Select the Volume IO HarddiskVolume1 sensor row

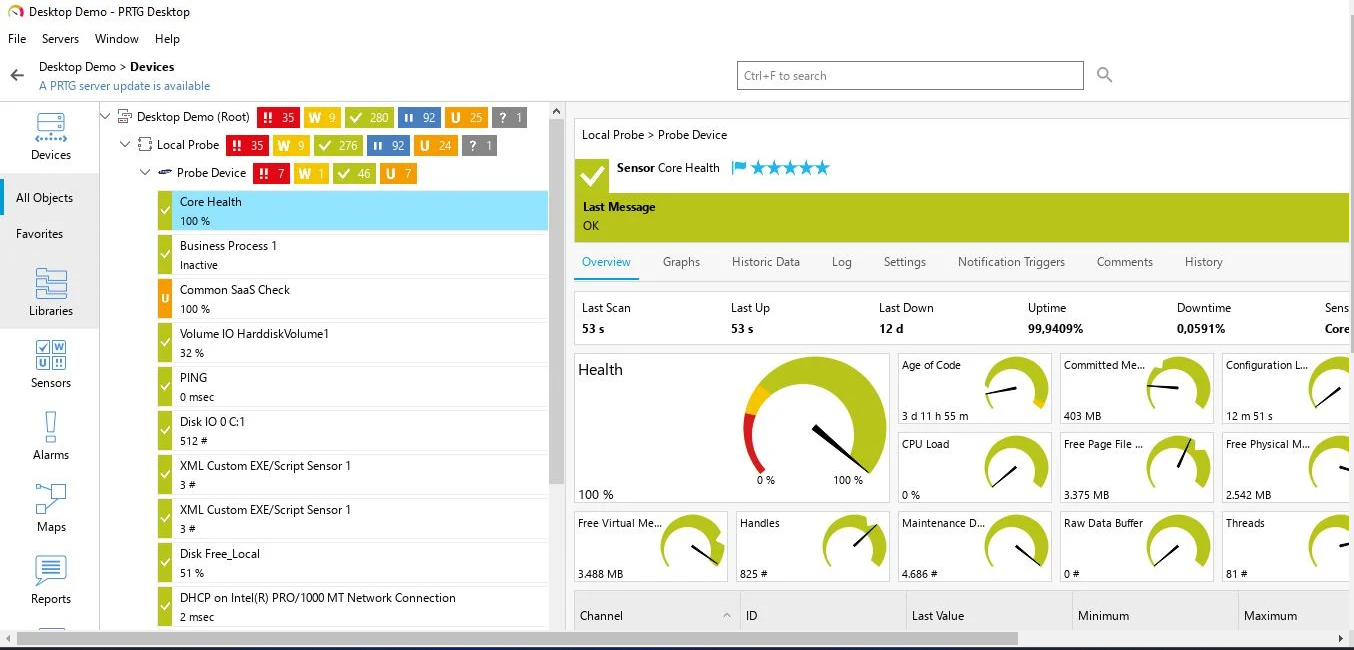tap(353, 342)
